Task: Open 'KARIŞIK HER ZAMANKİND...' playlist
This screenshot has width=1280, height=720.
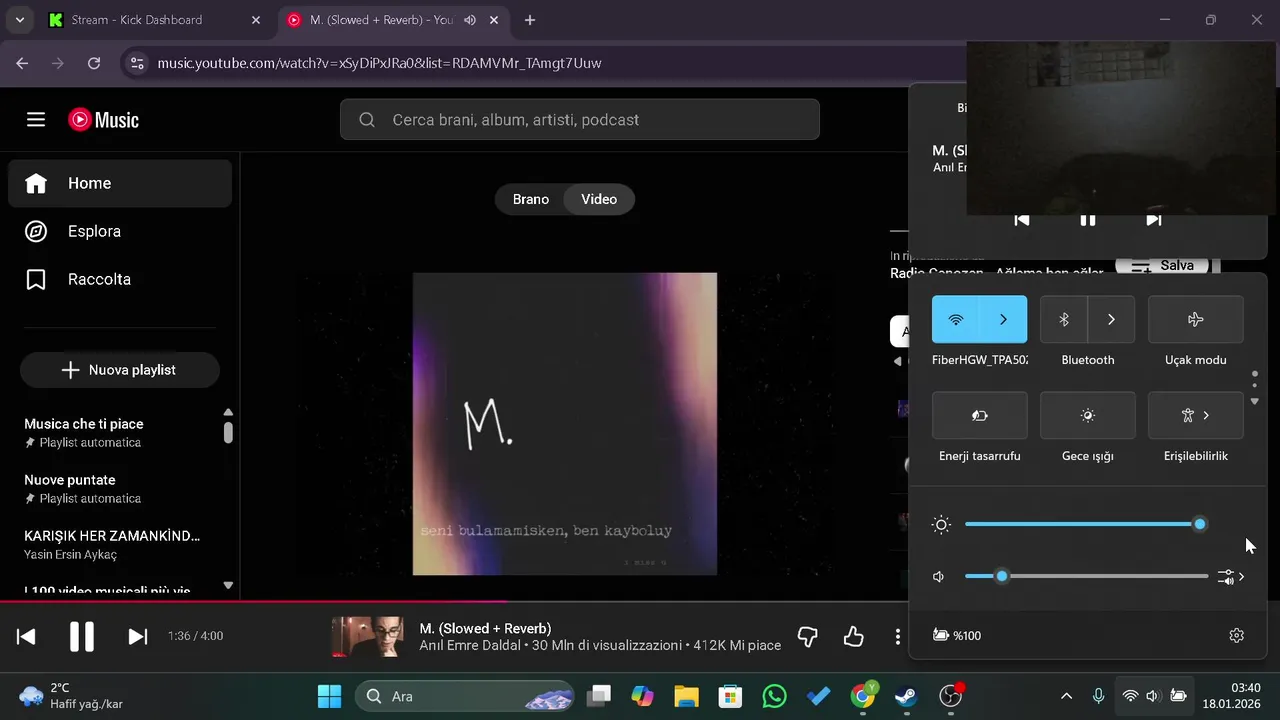Action: coord(112,544)
